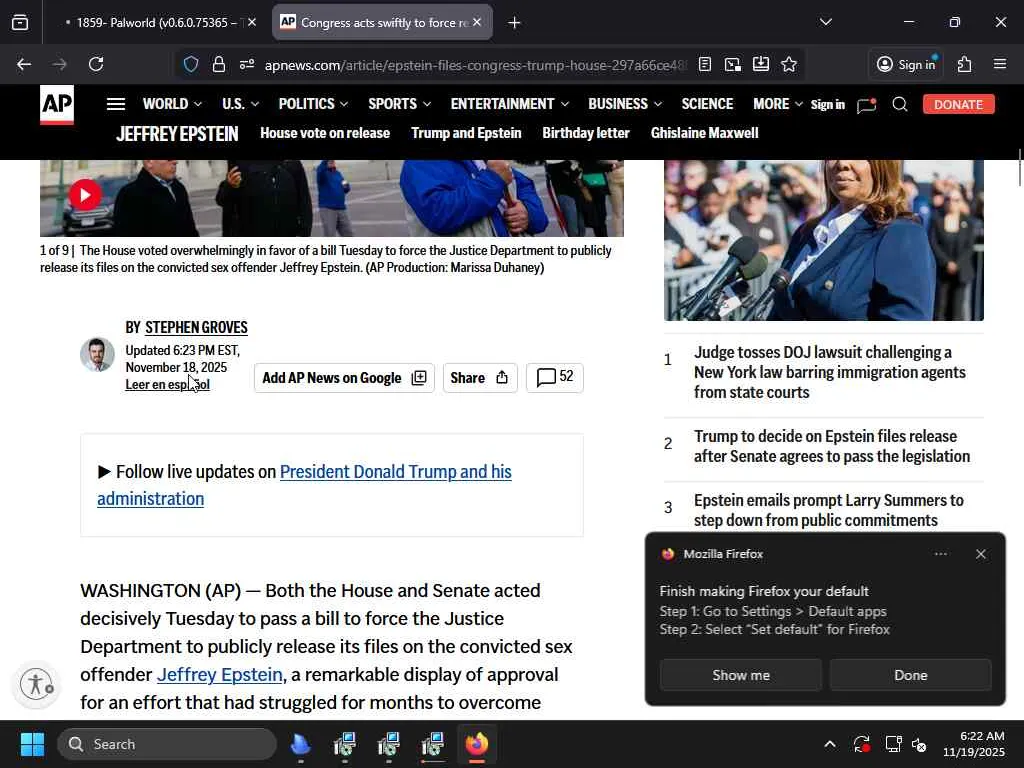Click Leer en español link
1024x768 pixels.
(167, 384)
